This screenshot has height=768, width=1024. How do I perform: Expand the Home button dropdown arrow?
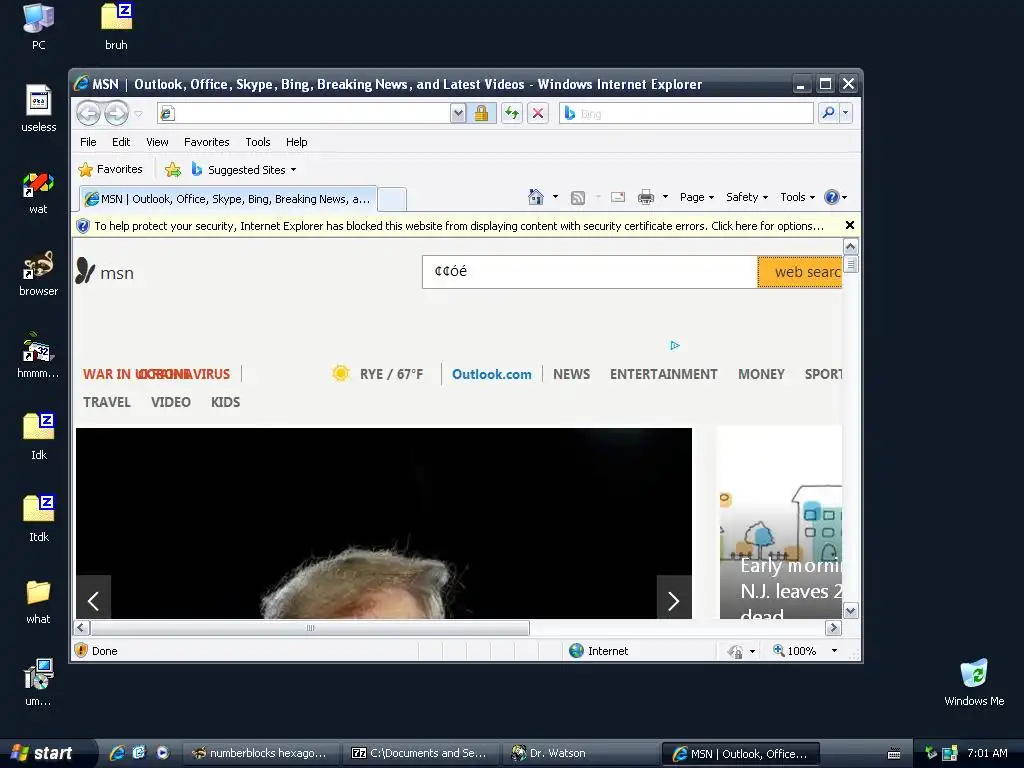[555, 197]
